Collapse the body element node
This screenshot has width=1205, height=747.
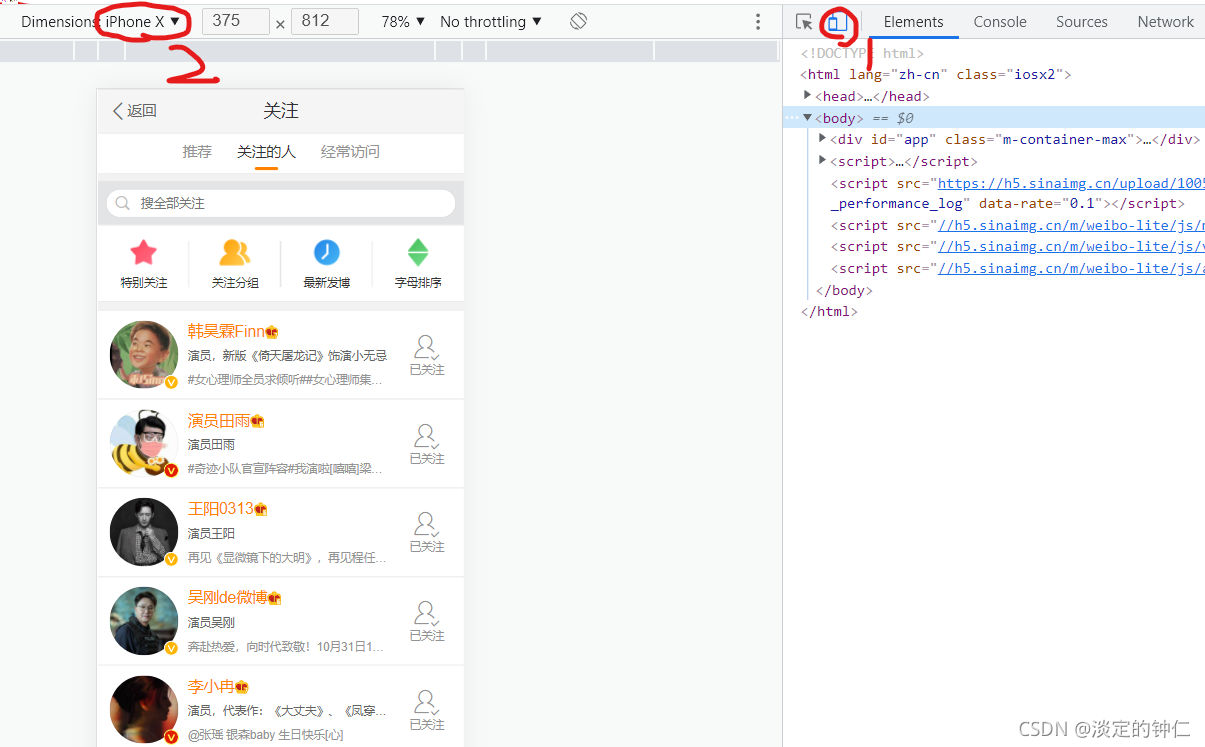808,117
